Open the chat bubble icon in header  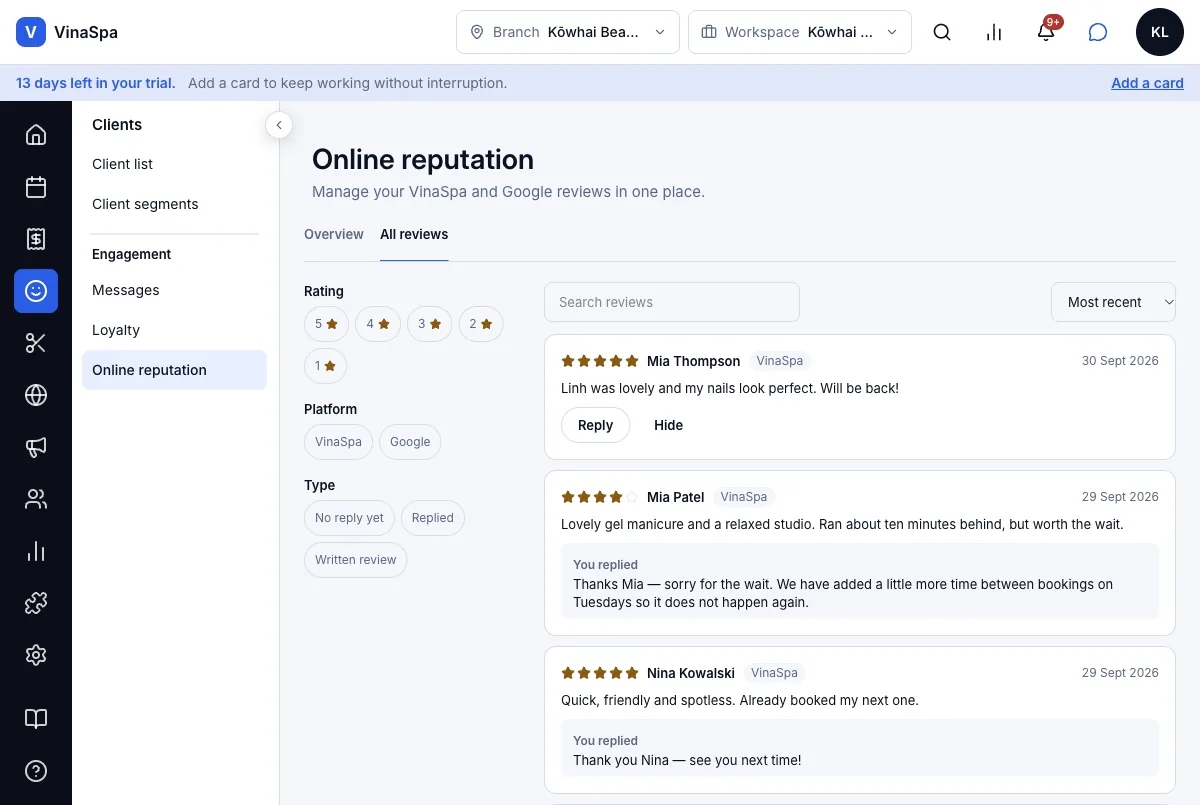coord(1098,32)
